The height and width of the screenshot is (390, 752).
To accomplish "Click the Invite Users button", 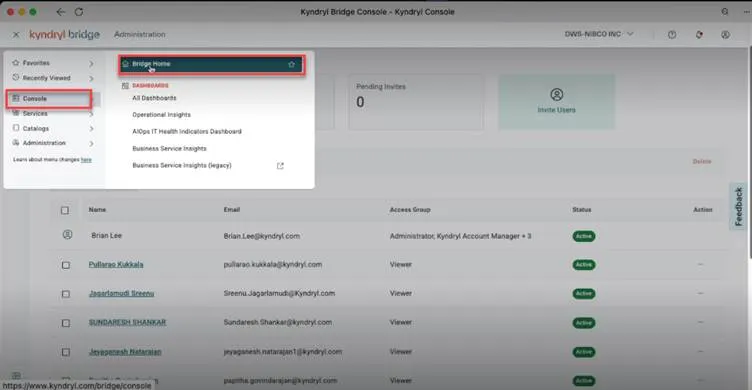I will click(x=556, y=102).
